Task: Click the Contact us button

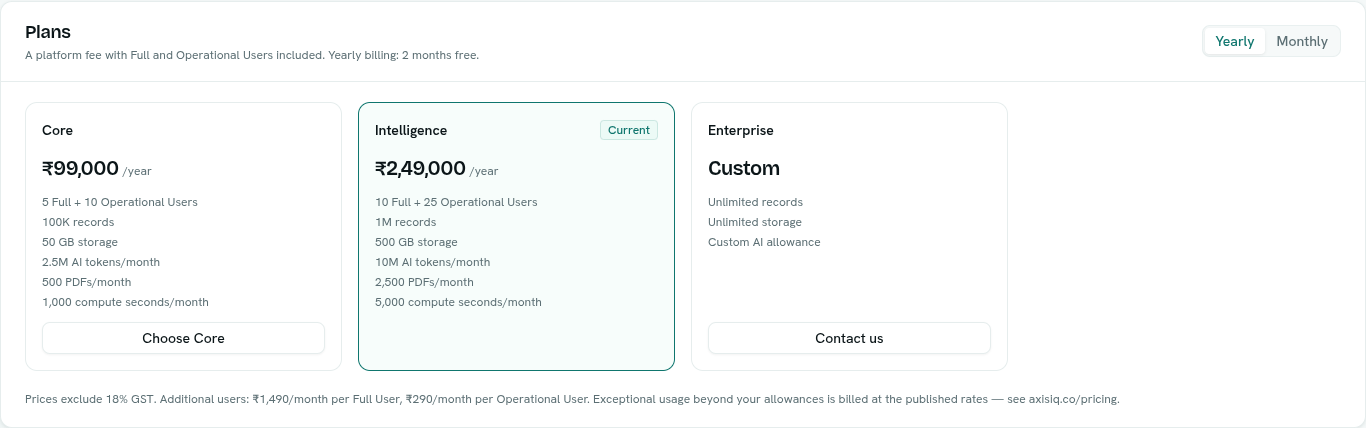Action: coord(849,338)
